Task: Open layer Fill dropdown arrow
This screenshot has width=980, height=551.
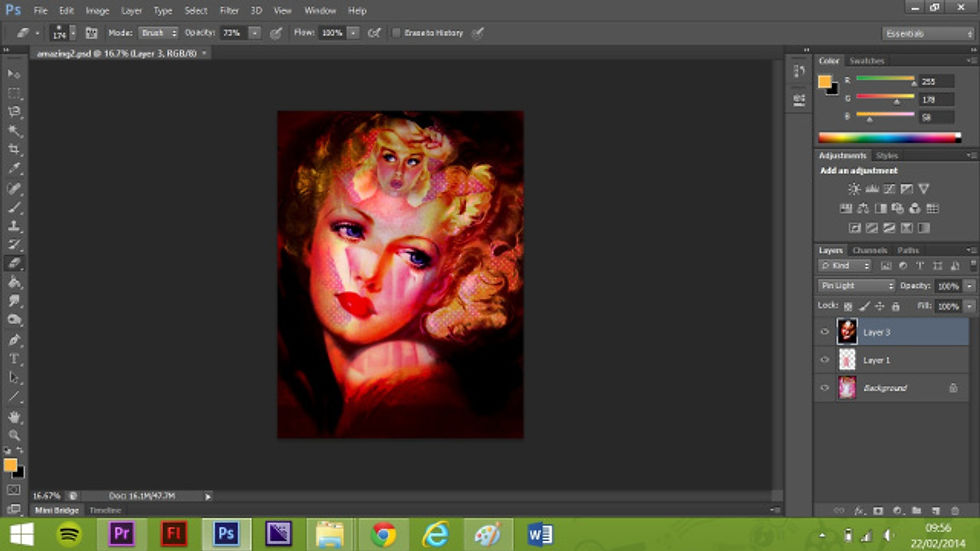Action: pyautogui.click(x=969, y=306)
